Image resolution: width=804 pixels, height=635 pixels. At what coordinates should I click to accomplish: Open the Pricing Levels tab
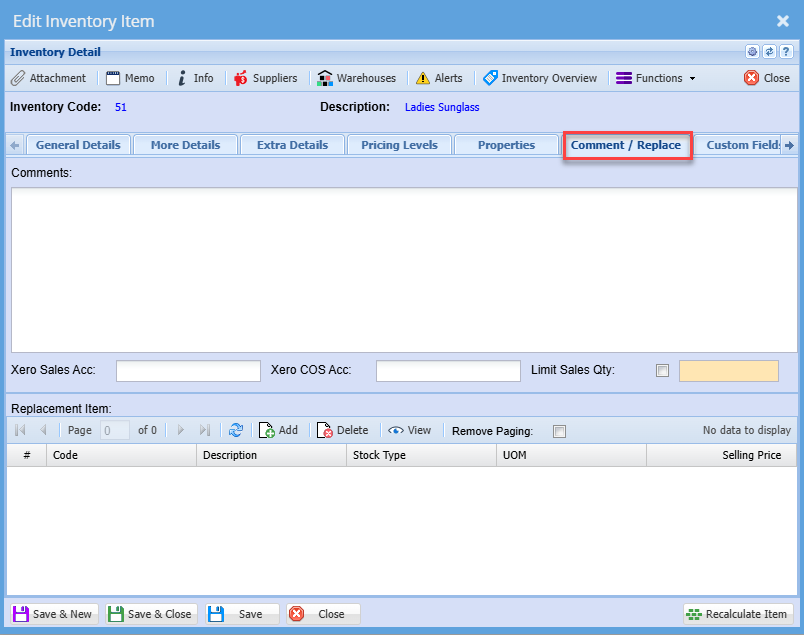coord(399,145)
